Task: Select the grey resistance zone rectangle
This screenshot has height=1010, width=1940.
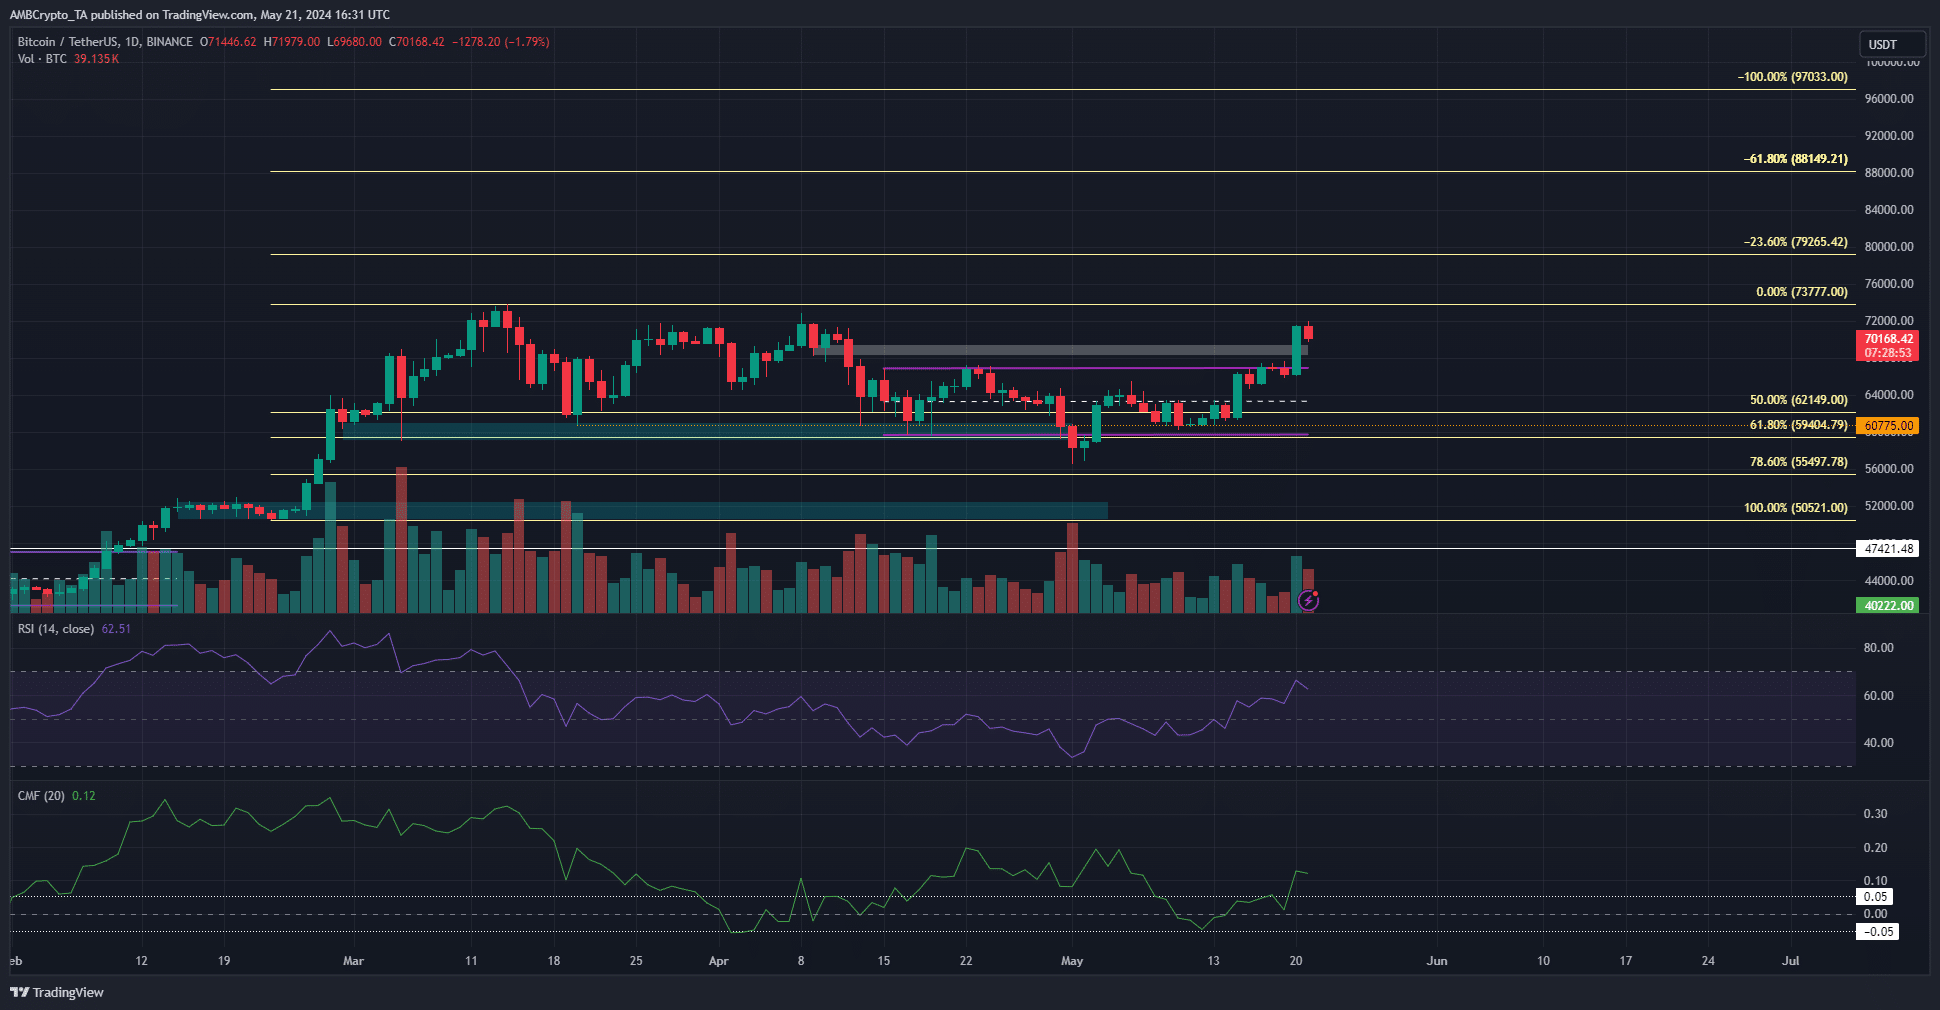Action: pyautogui.click(x=1060, y=350)
